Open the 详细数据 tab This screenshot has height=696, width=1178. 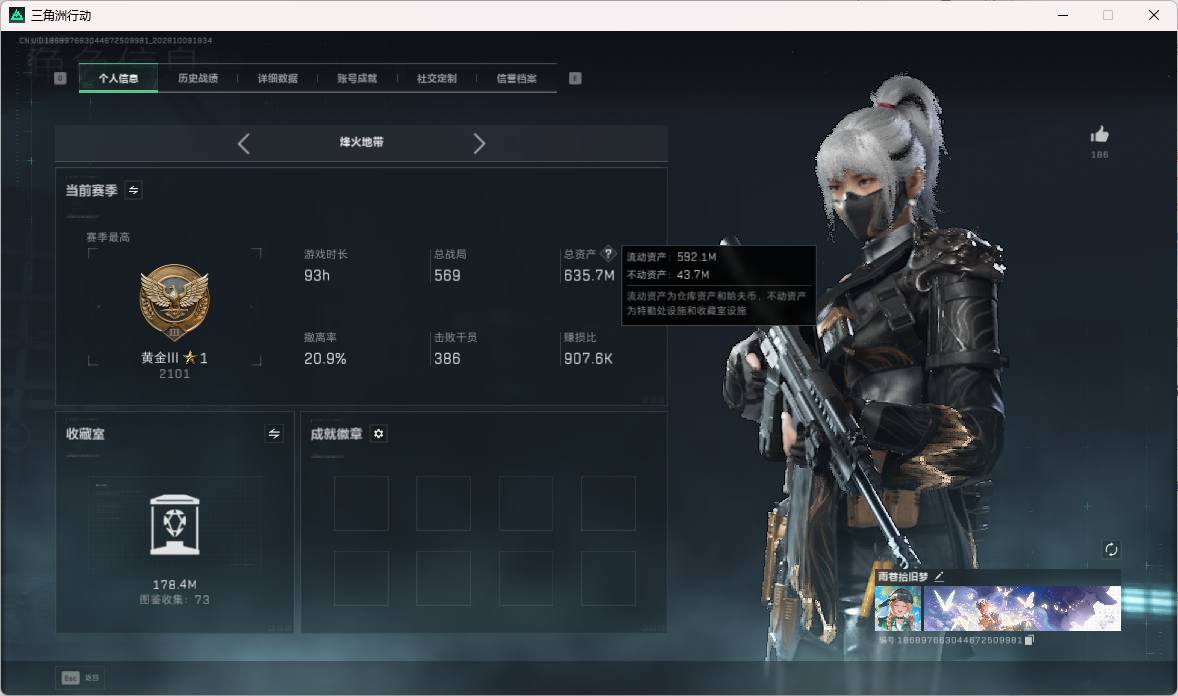pos(277,78)
